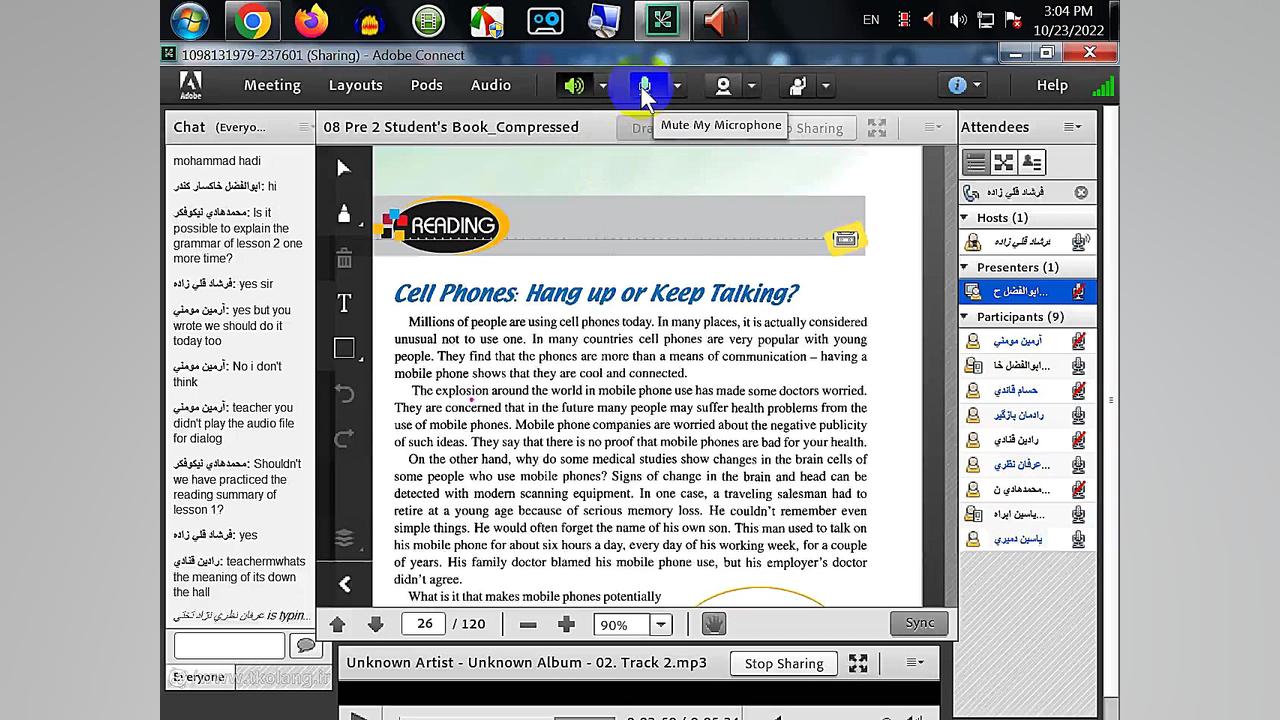Toggle the Sync button
The height and width of the screenshot is (720, 1280).
(919, 623)
